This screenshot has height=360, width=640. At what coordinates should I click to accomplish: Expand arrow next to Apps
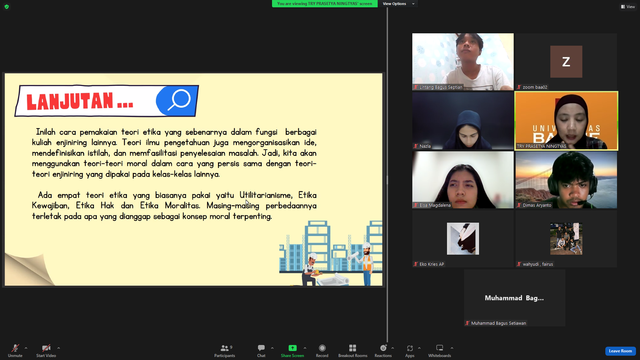click(x=419, y=348)
